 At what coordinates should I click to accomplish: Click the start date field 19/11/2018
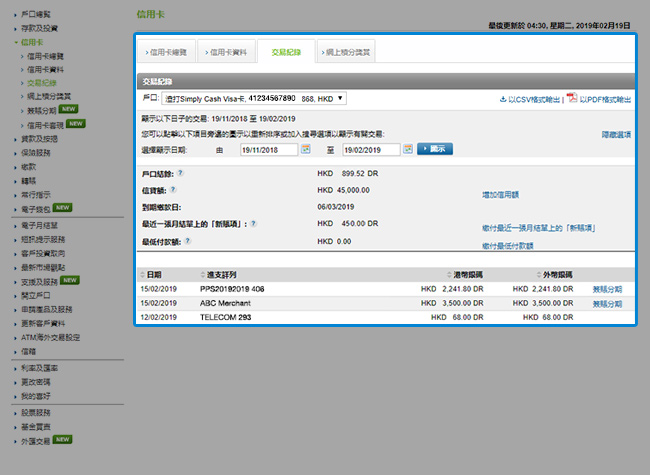[x=269, y=149]
